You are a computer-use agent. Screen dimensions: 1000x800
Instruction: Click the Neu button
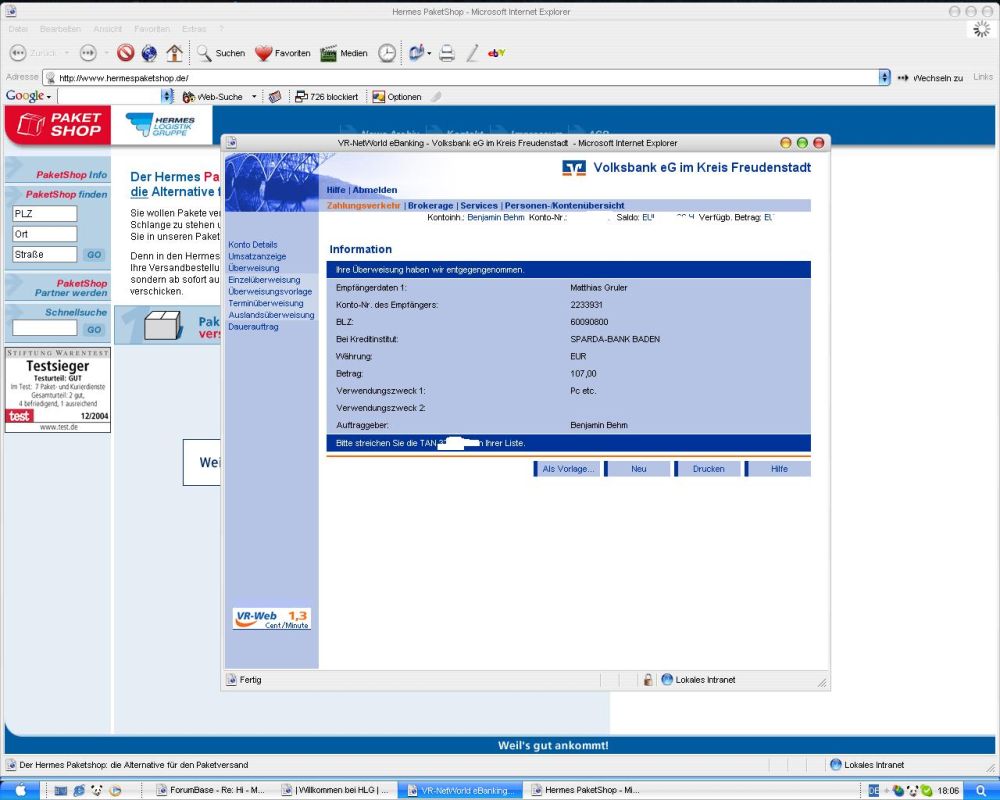pos(637,469)
